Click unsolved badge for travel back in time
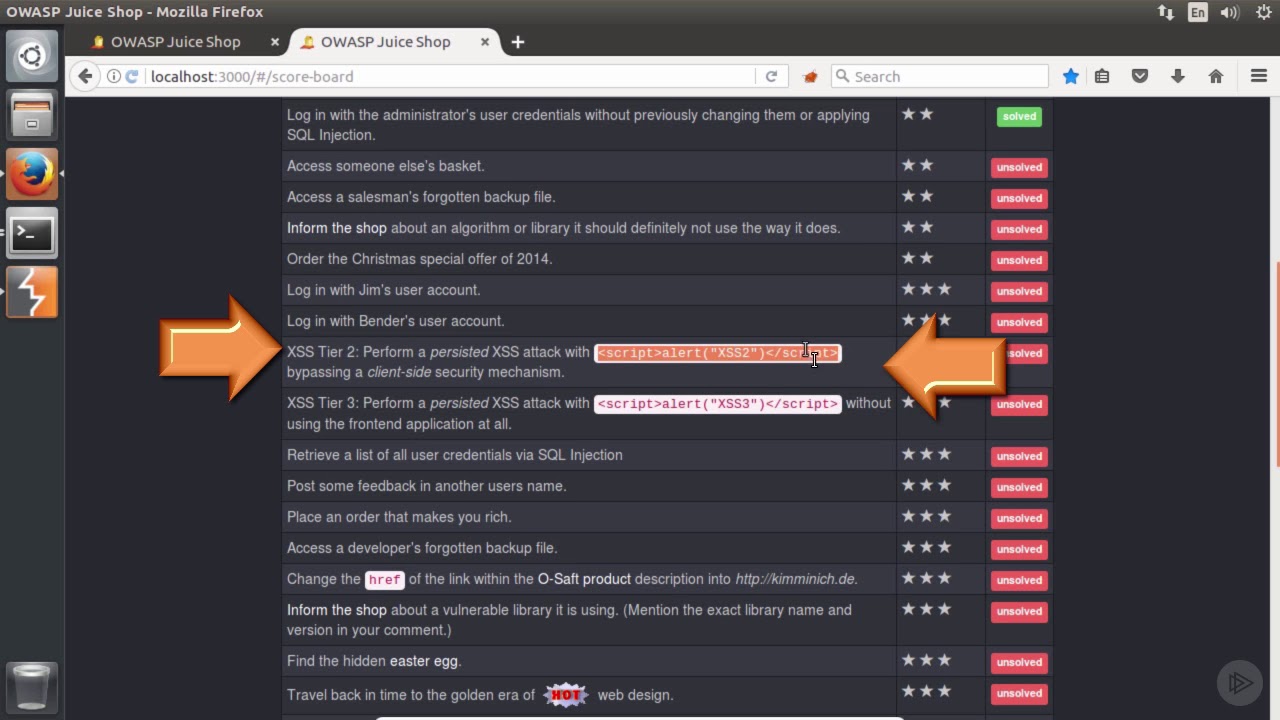 tap(1019, 693)
